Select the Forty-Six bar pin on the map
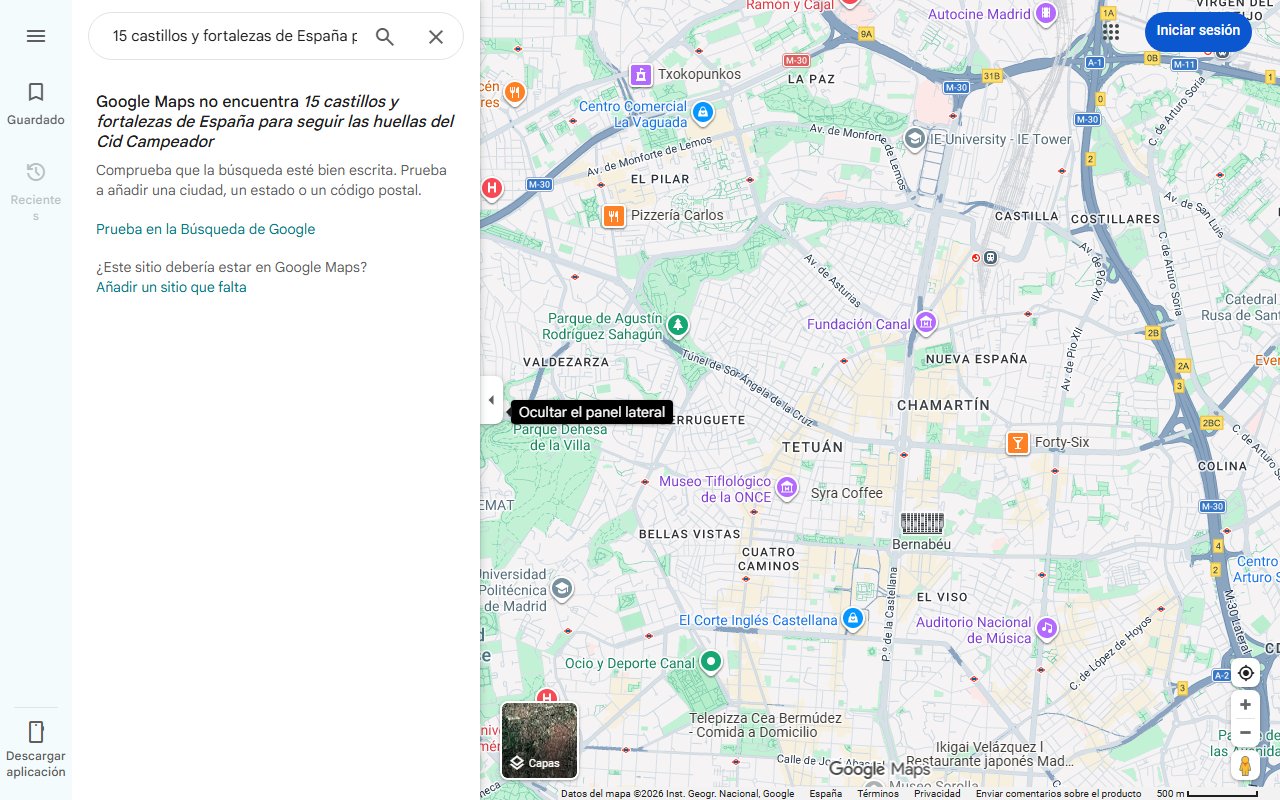The width and height of the screenshot is (1280, 800). click(1017, 441)
